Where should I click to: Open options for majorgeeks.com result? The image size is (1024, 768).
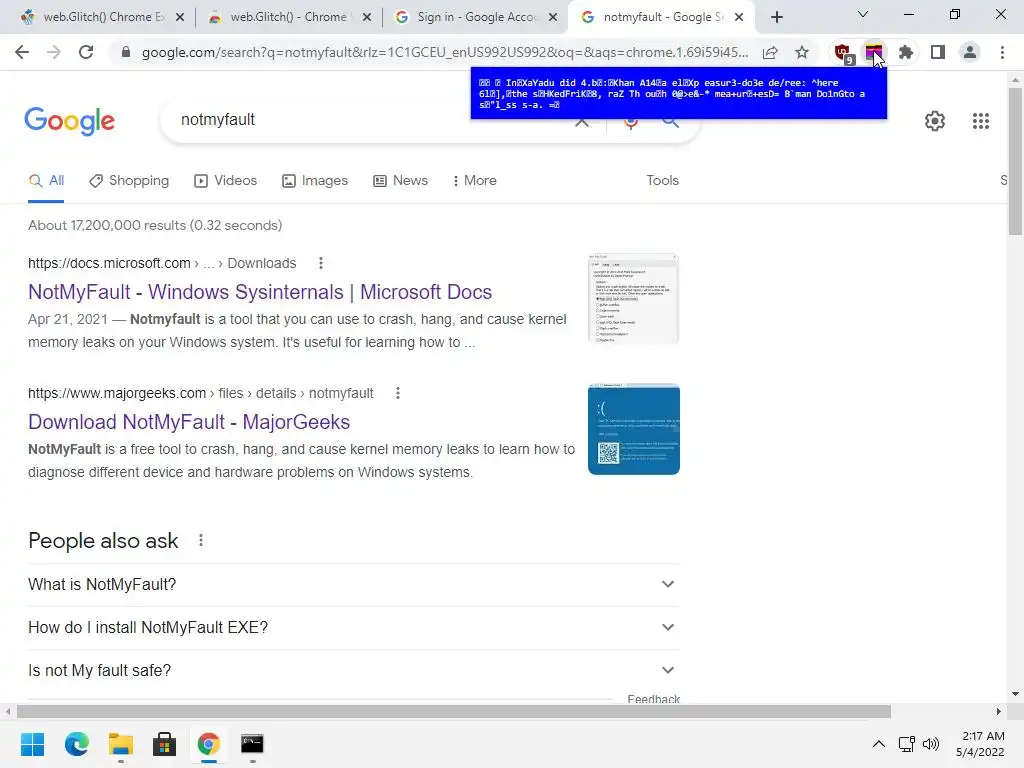398,393
